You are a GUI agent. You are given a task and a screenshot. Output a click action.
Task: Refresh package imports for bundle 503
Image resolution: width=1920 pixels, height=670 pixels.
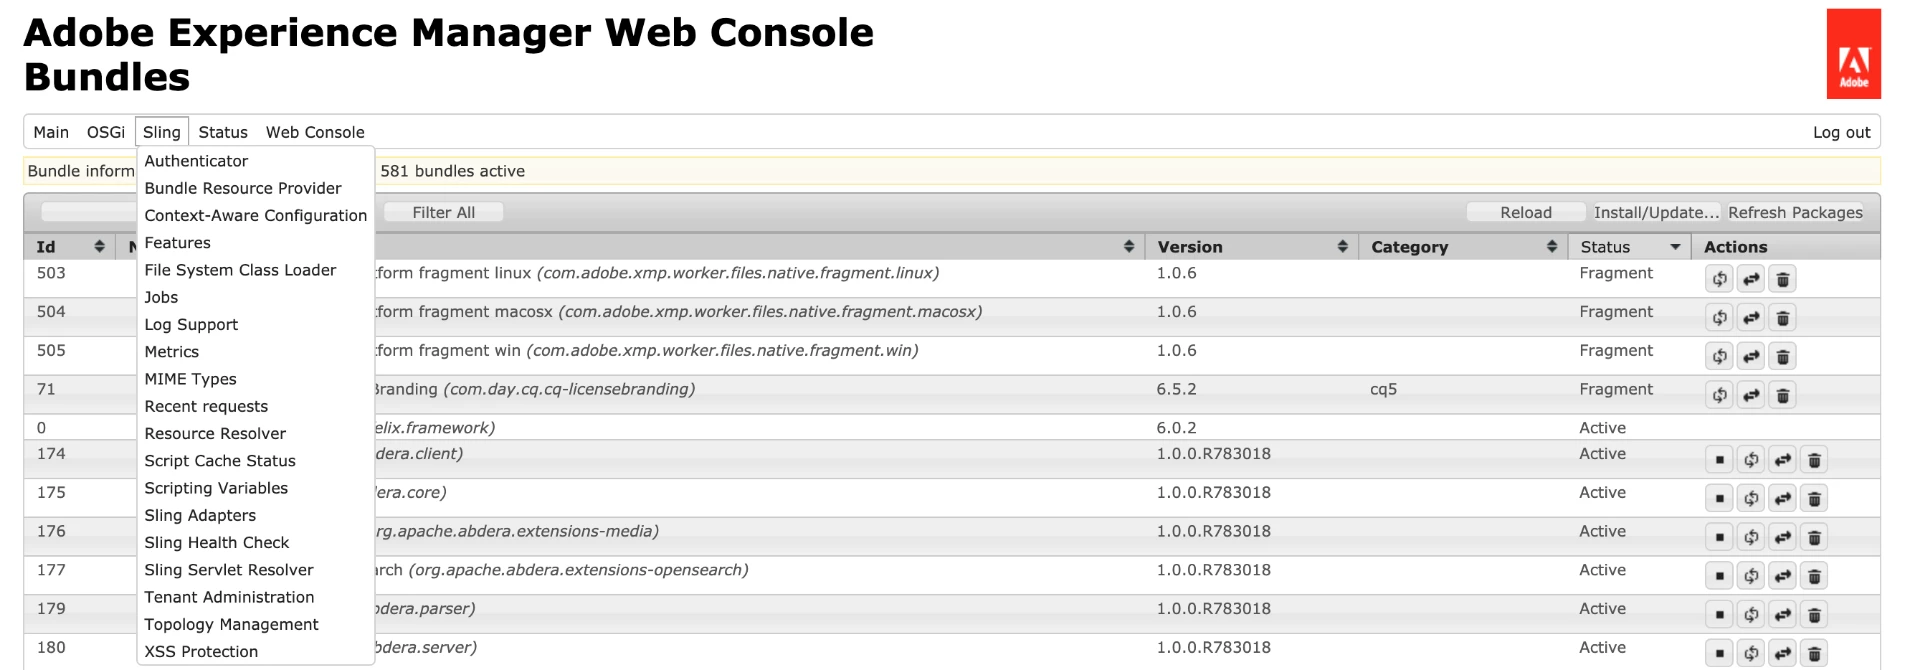1719,279
